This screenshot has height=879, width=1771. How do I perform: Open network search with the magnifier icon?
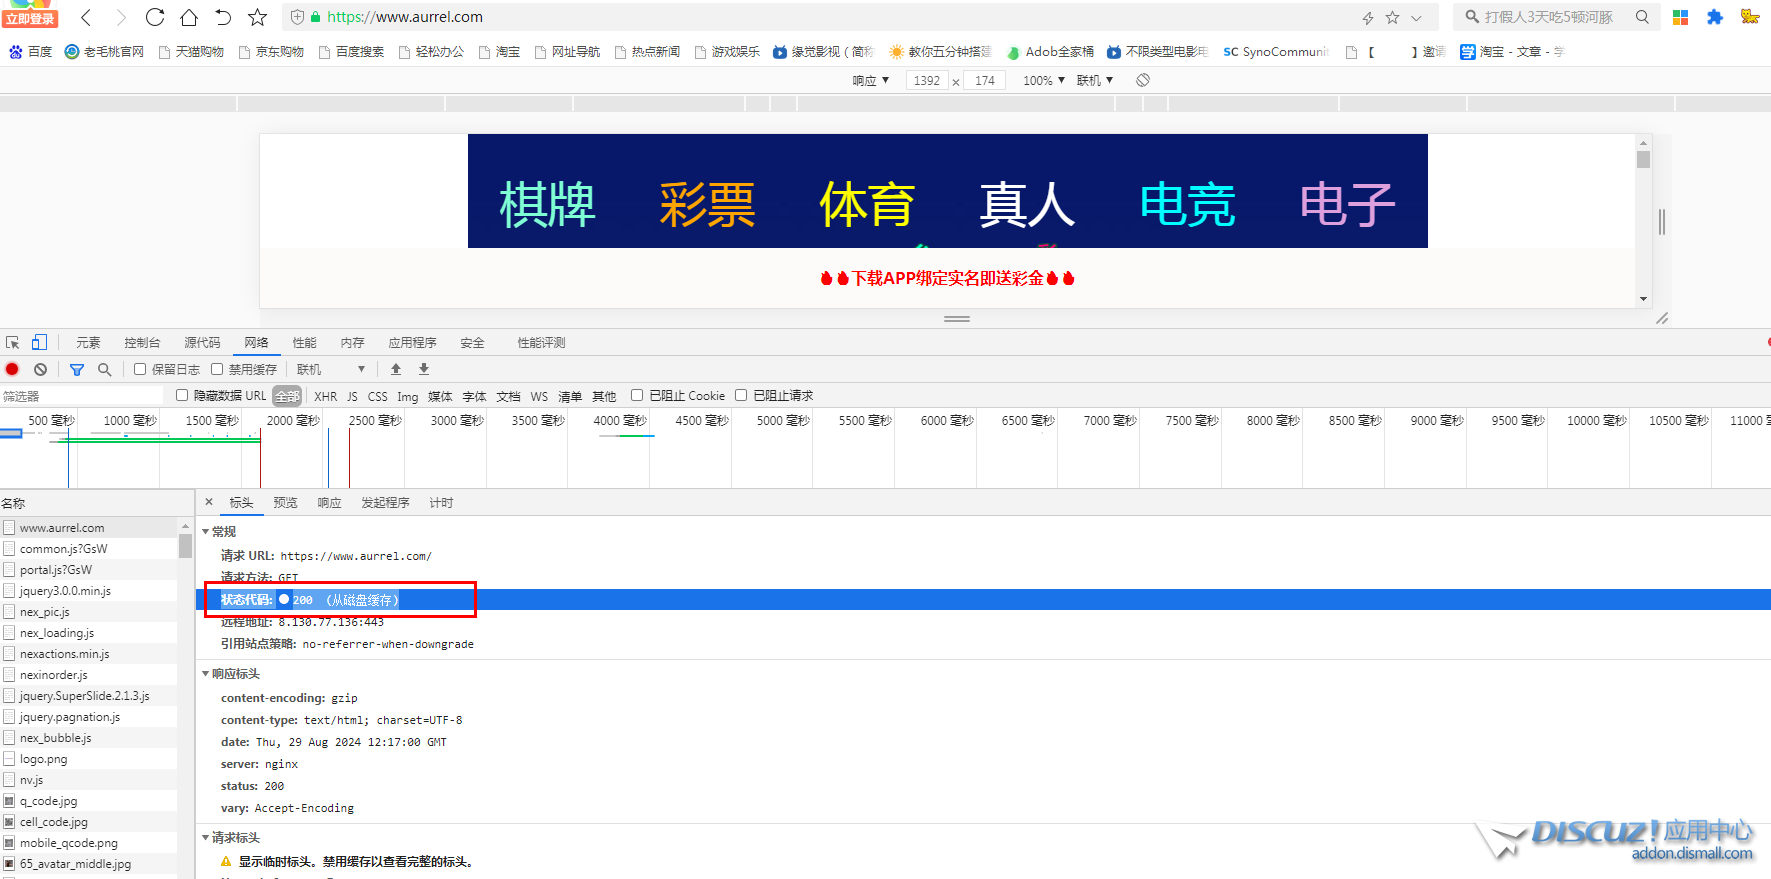point(104,369)
